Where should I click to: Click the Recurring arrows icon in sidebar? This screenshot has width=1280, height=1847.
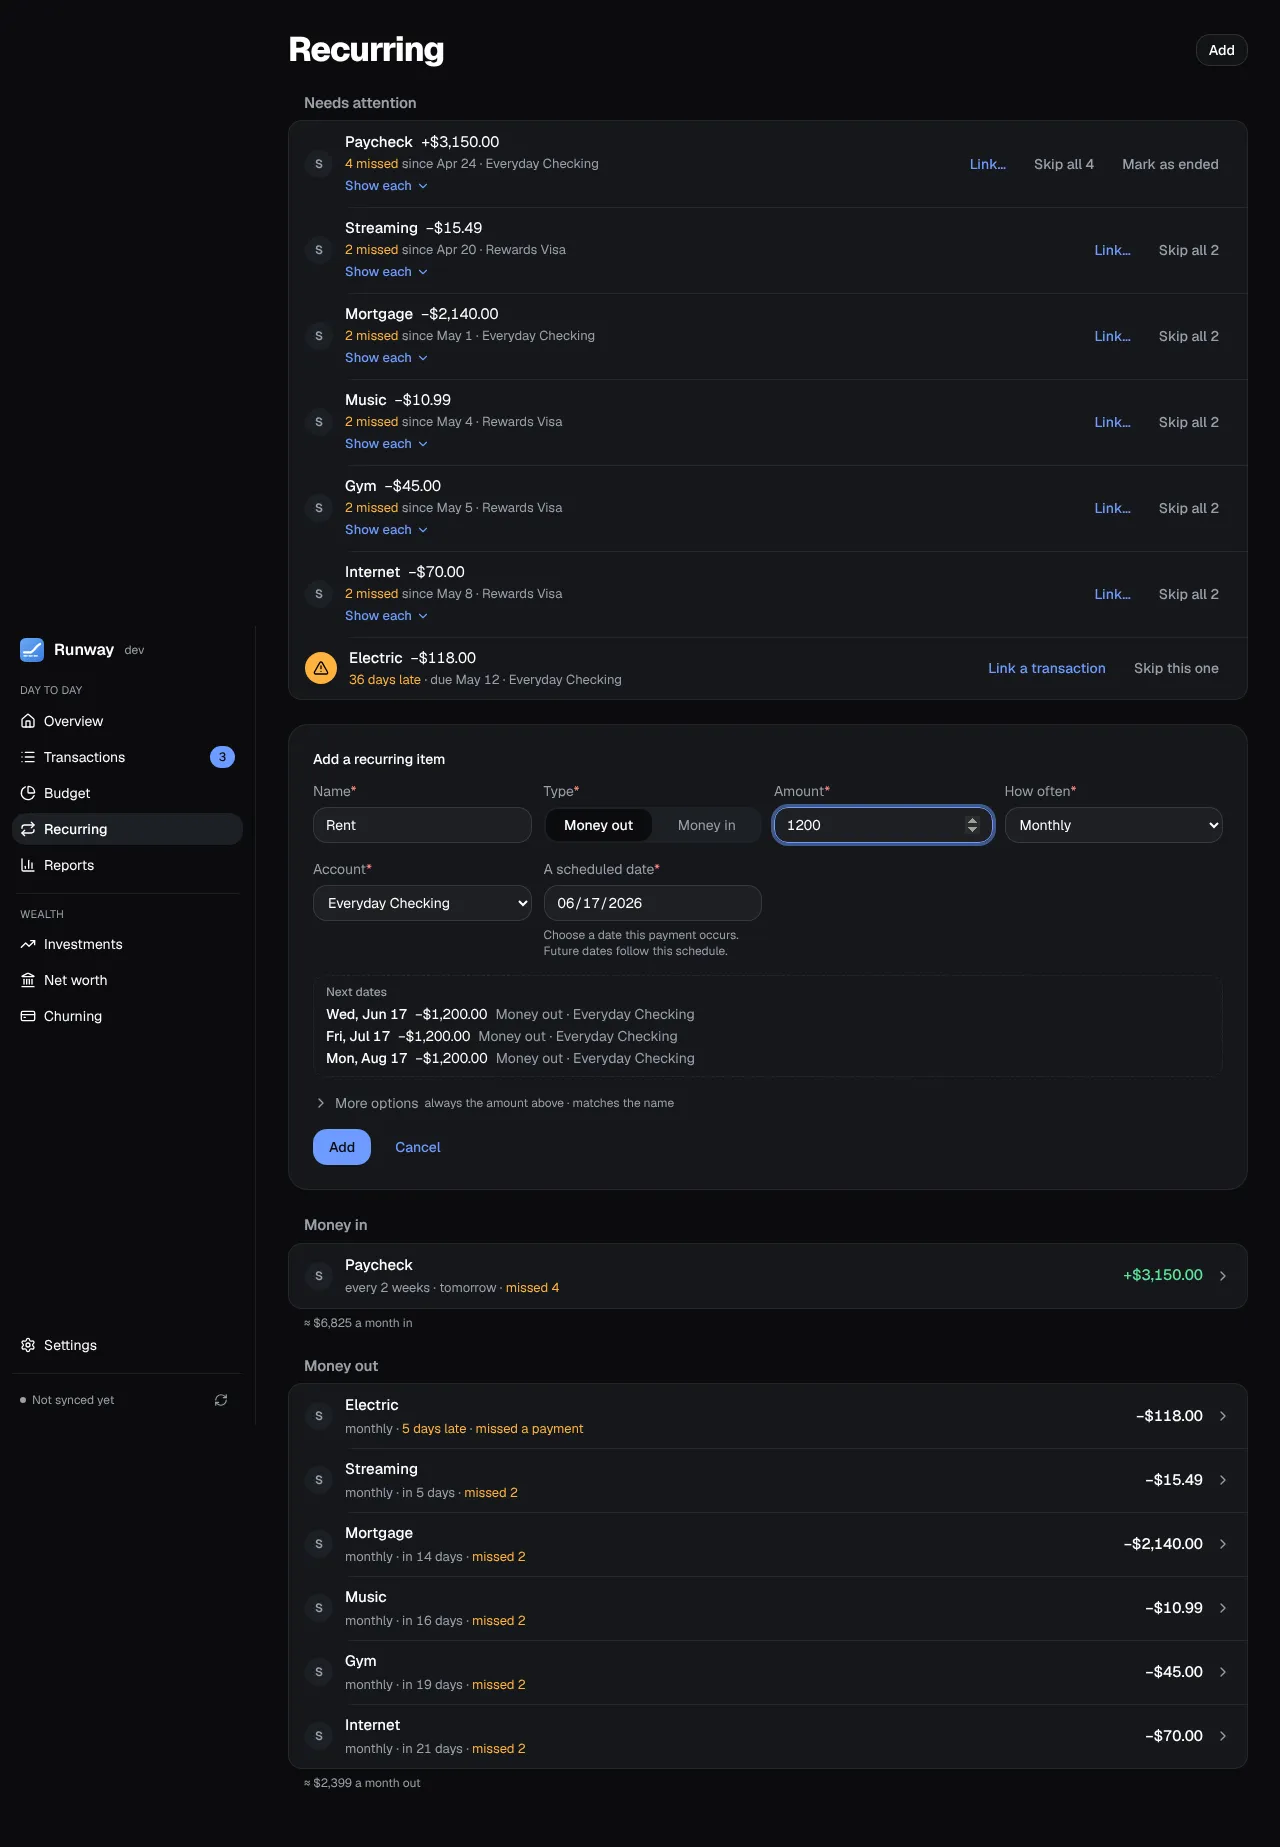coord(28,829)
